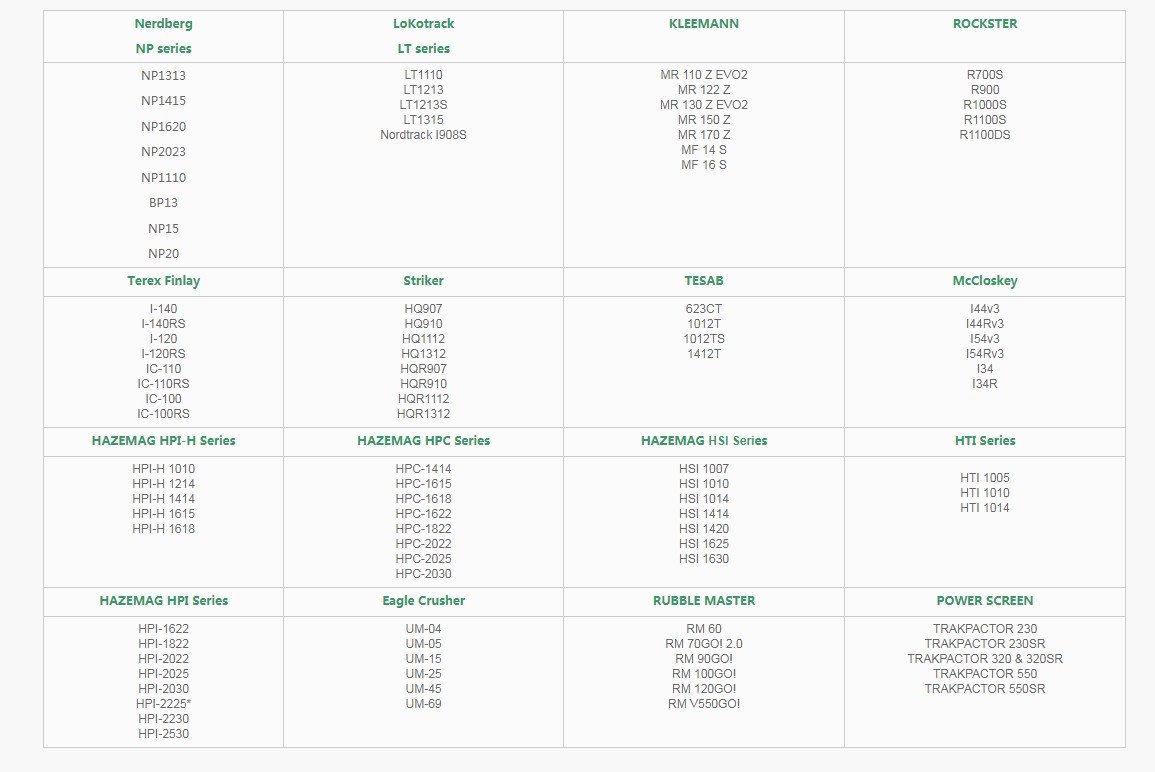Select the Eagle Crusher header
This screenshot has height=772, width=1155.
(x=424, y=601)
